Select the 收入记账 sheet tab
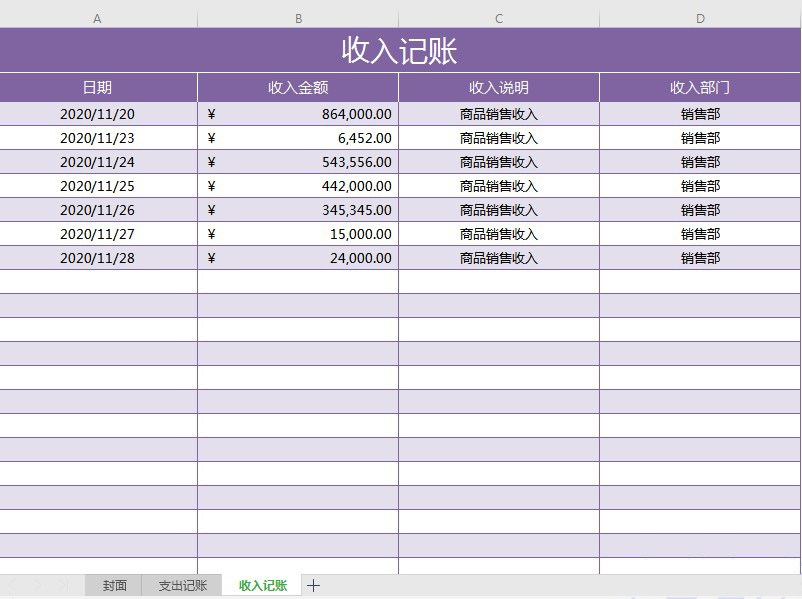The image size is (802, 599). (x=262, y=585)
